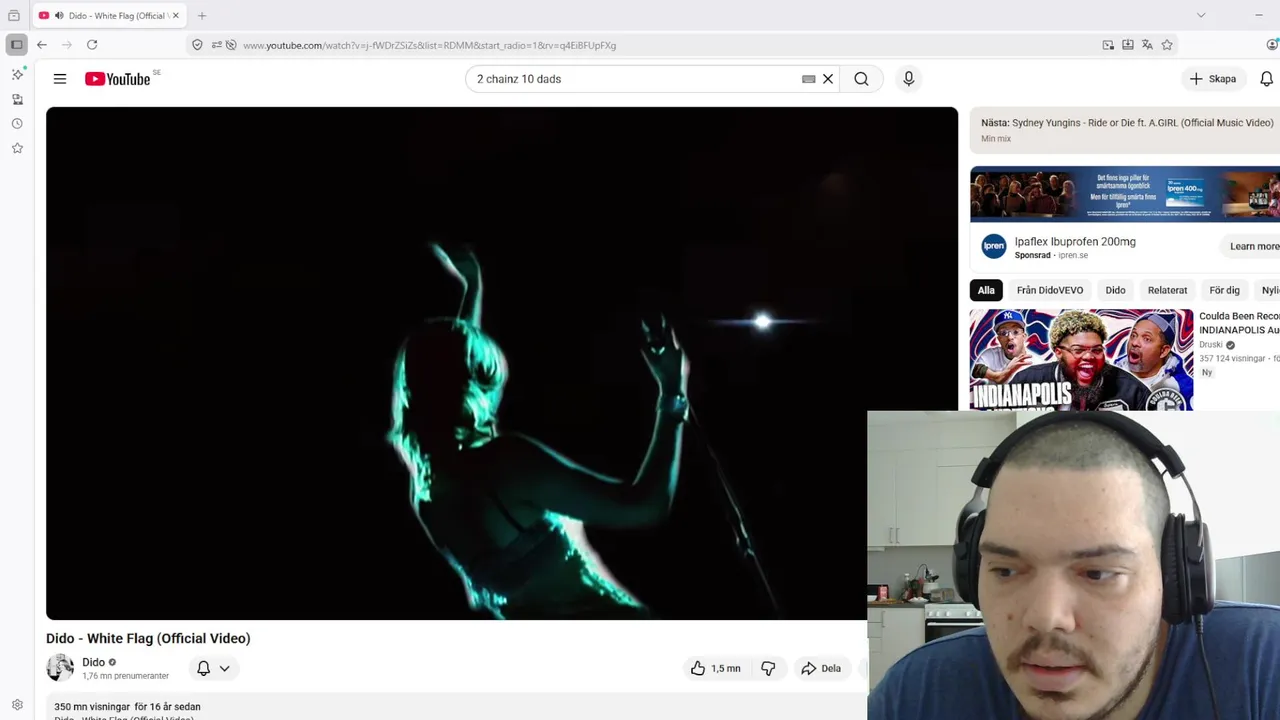
Task: Open site permissions settings icon in address bar
Action: tap(216, 45)
